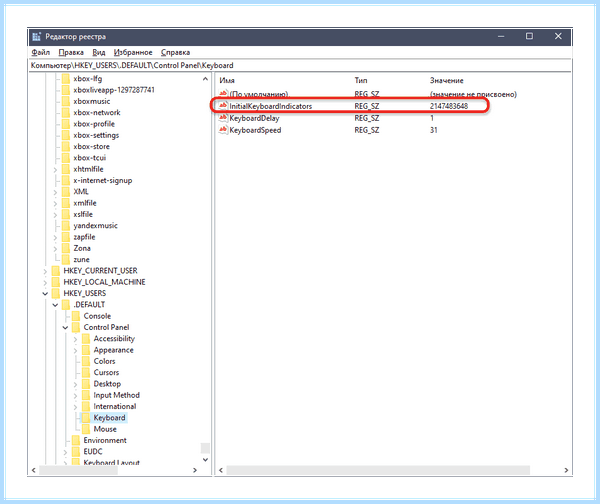Select the KeyboardDelay value icon
The width and height of the screenshot is (600, 504).
coord(223,118)
